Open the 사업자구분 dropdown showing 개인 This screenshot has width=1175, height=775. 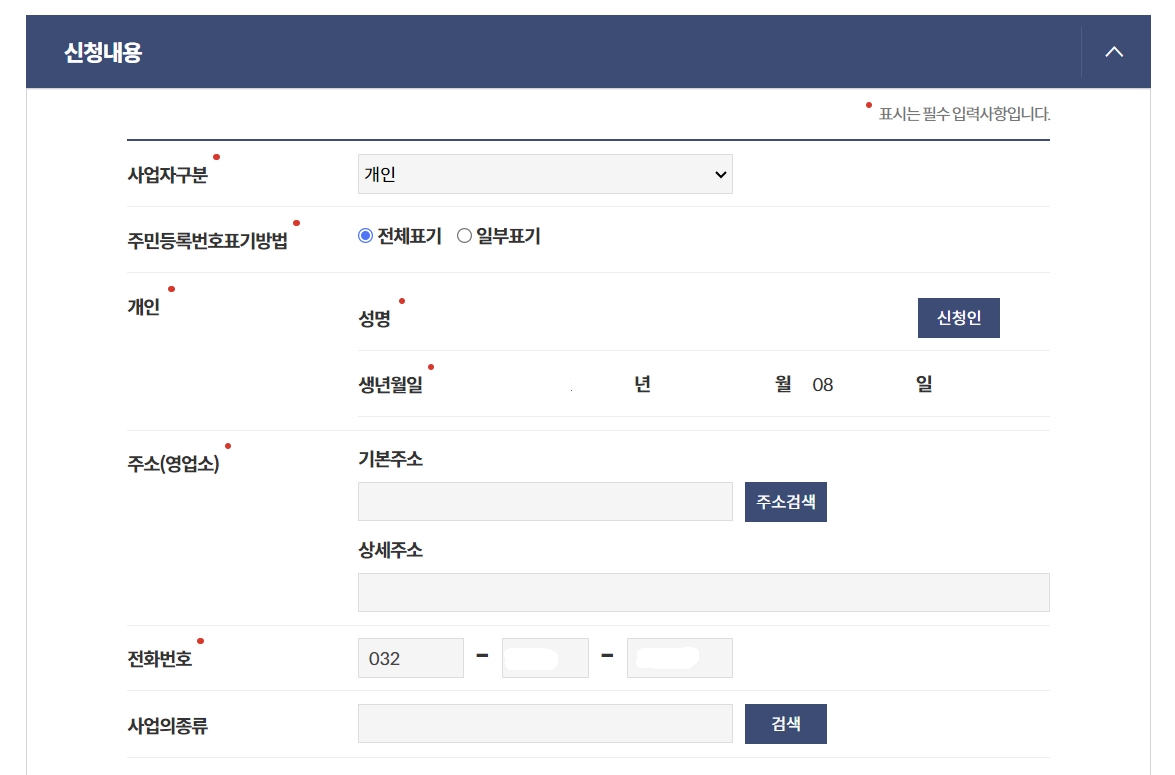pos(545,174)
